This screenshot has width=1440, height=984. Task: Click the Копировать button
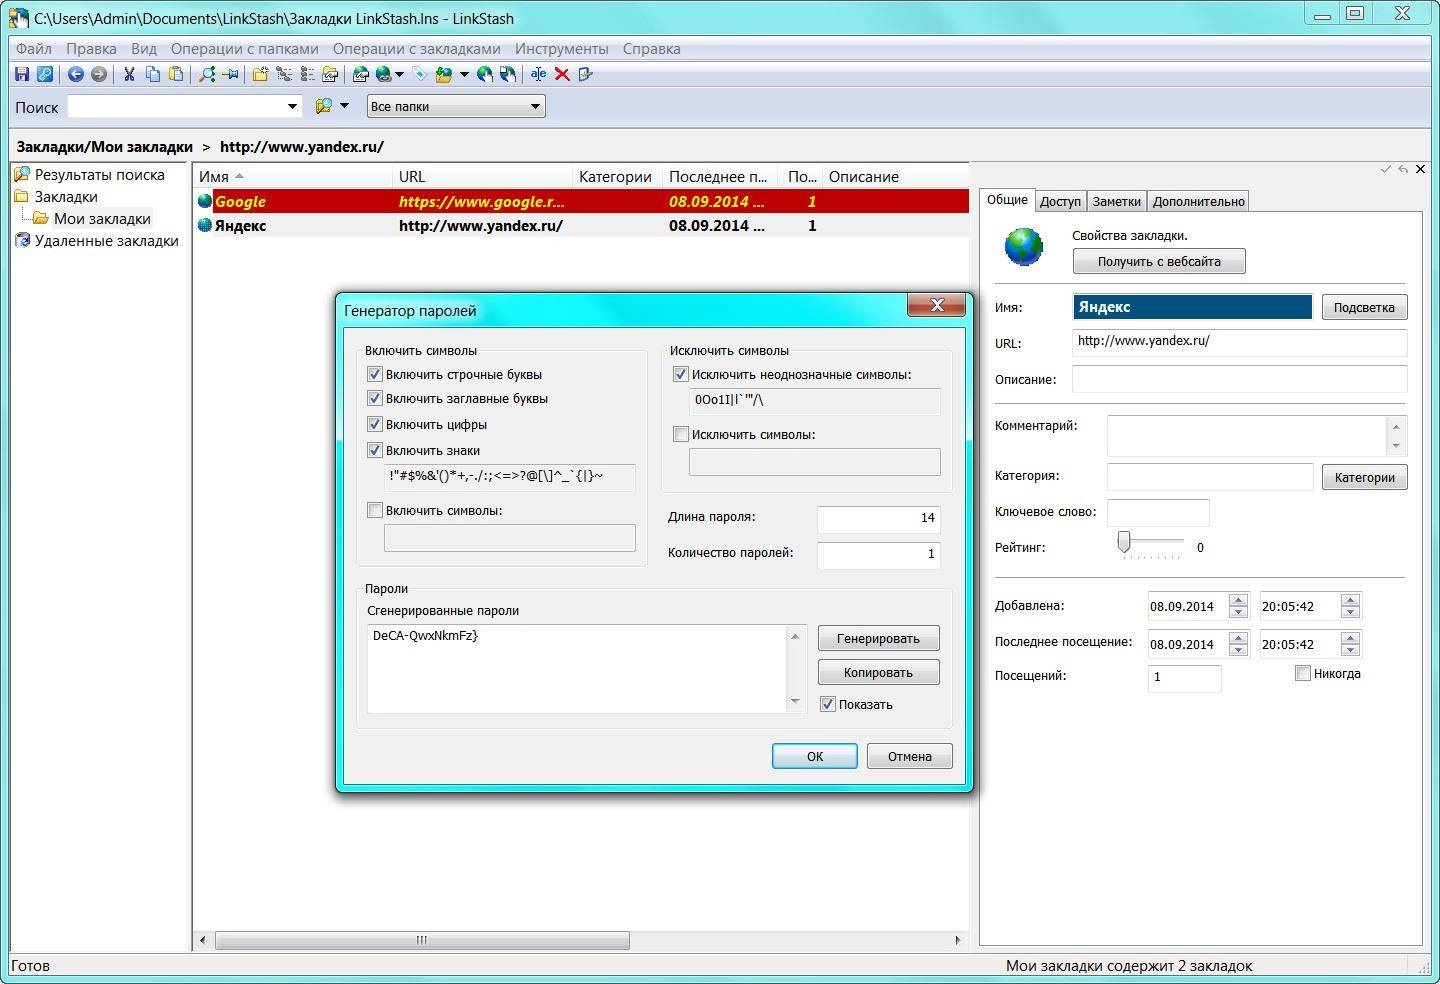tap(878, 672)
